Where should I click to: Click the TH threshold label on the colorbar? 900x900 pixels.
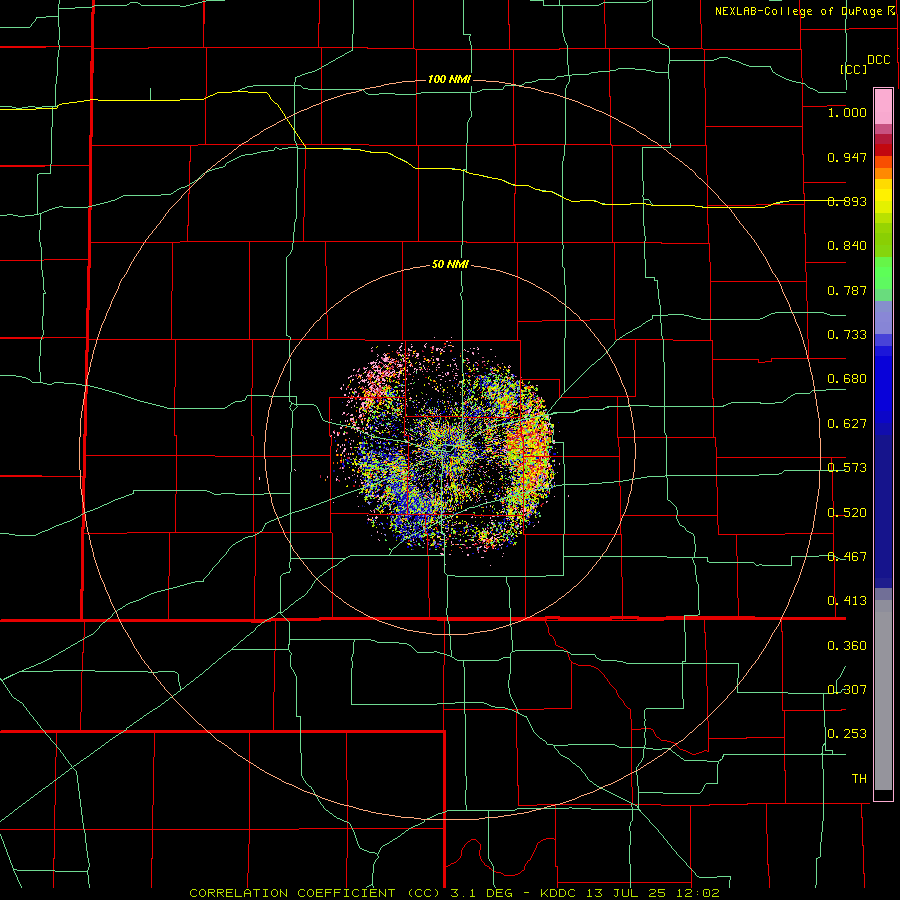(859, 779)
